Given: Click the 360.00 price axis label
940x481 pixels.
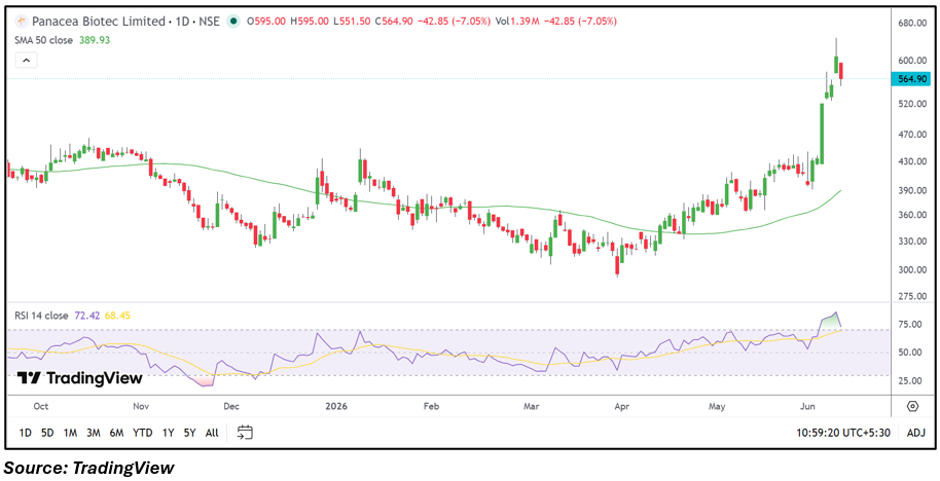Looking at the screenshot, I should point(913,215).
